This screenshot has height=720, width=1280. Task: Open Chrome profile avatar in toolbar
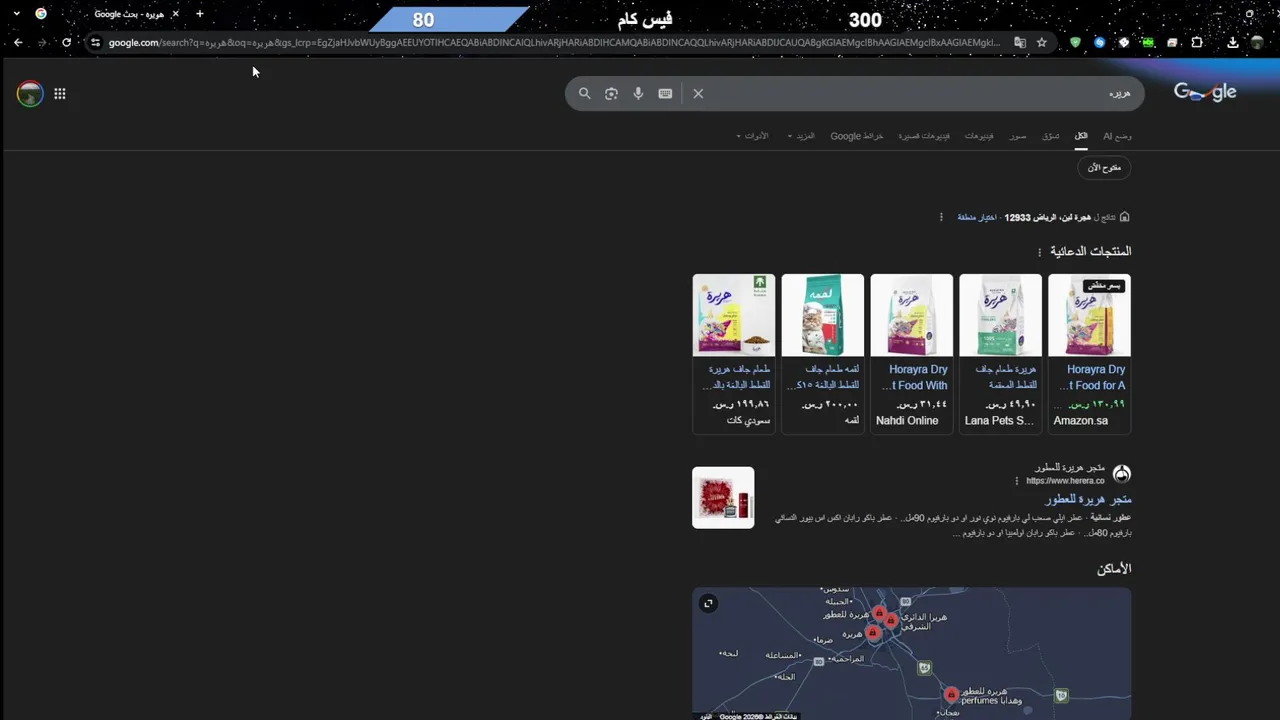1258,42
